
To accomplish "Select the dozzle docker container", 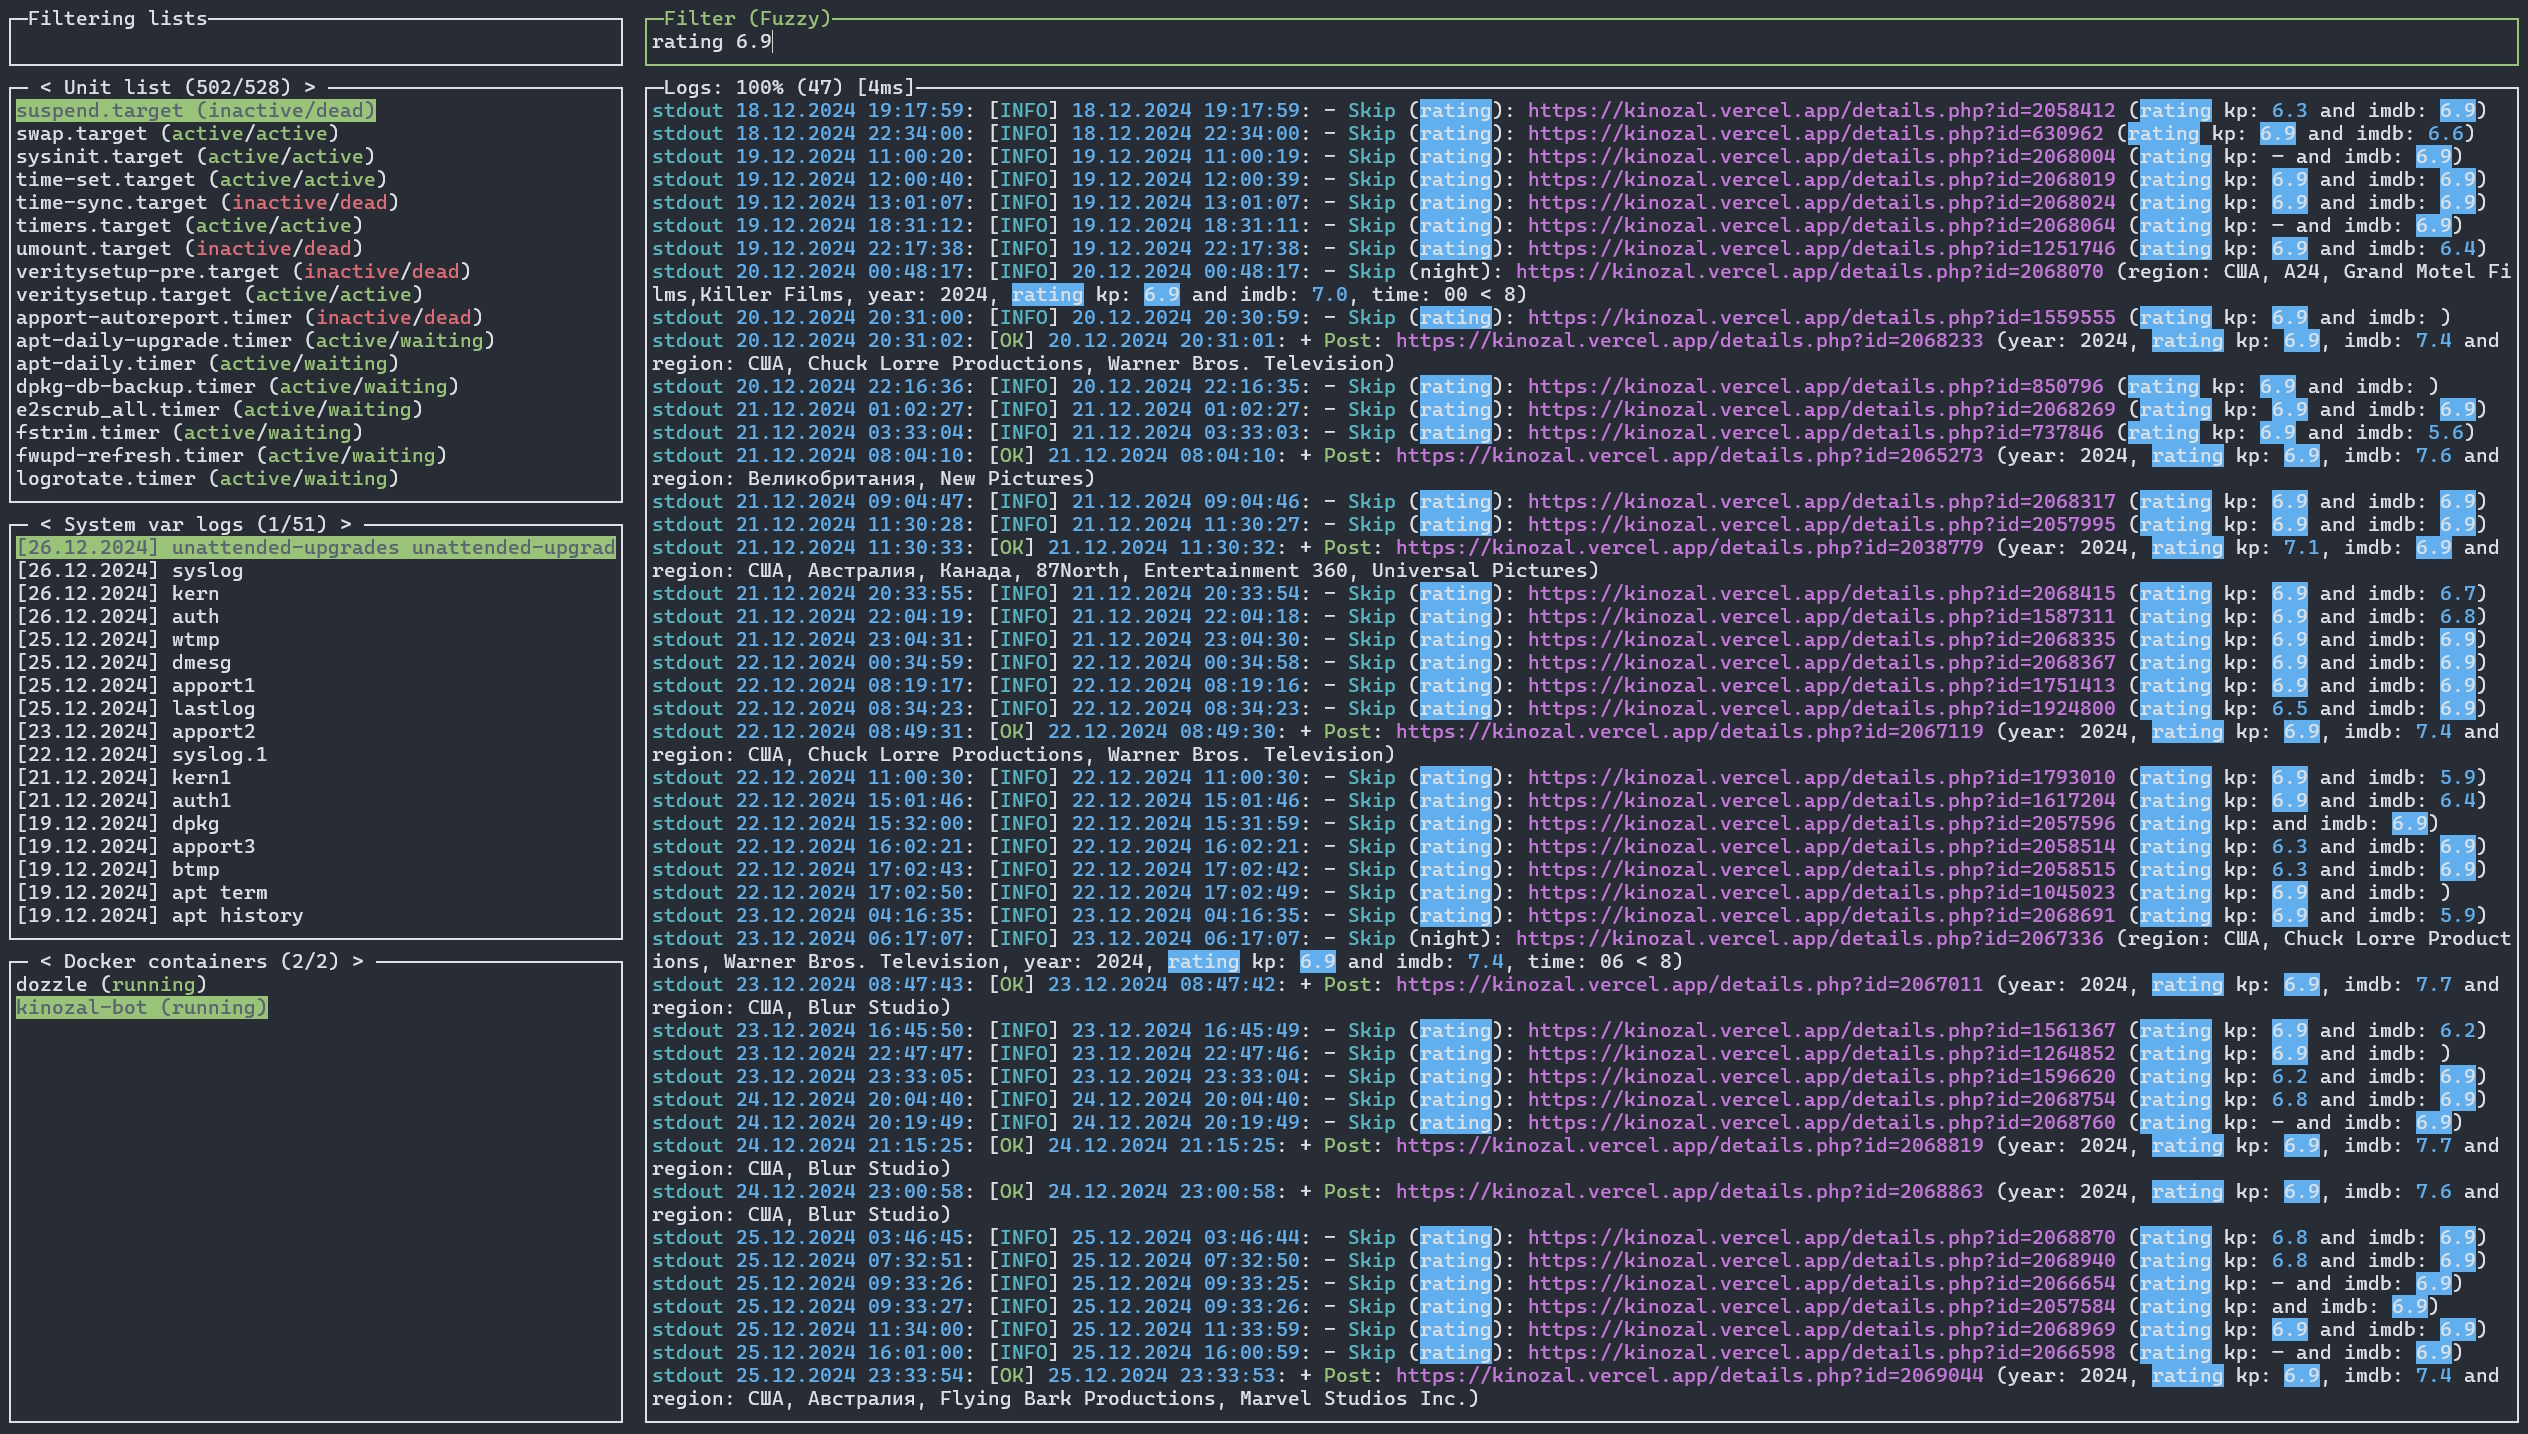I will tap(112, 985).
